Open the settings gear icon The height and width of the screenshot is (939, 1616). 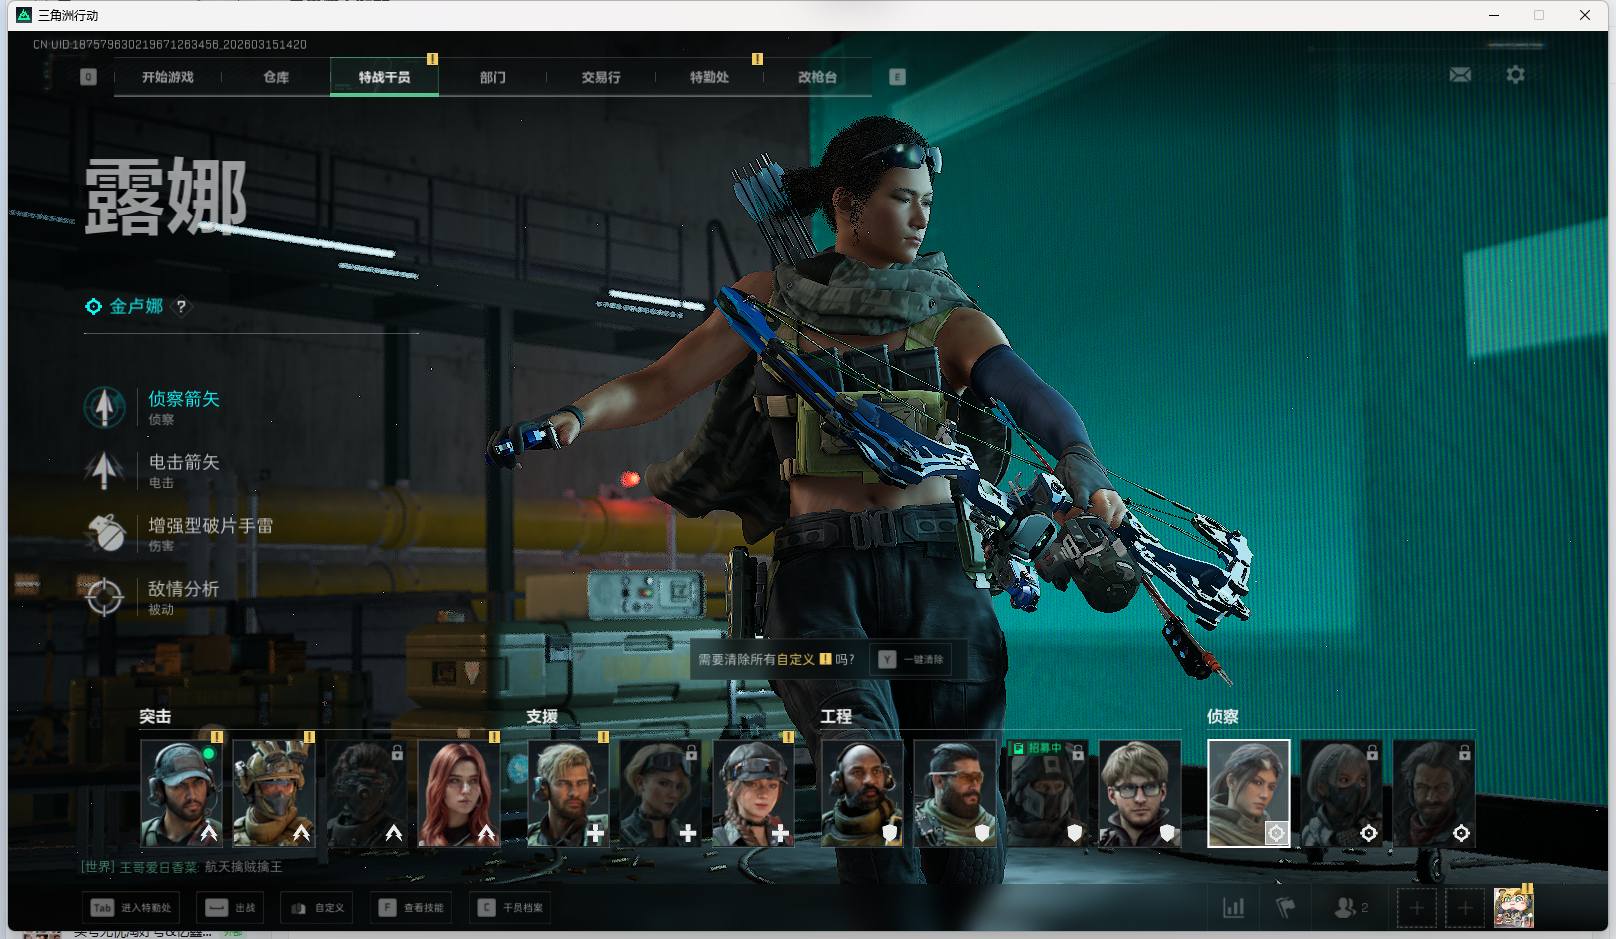(x=1515, y=75)
